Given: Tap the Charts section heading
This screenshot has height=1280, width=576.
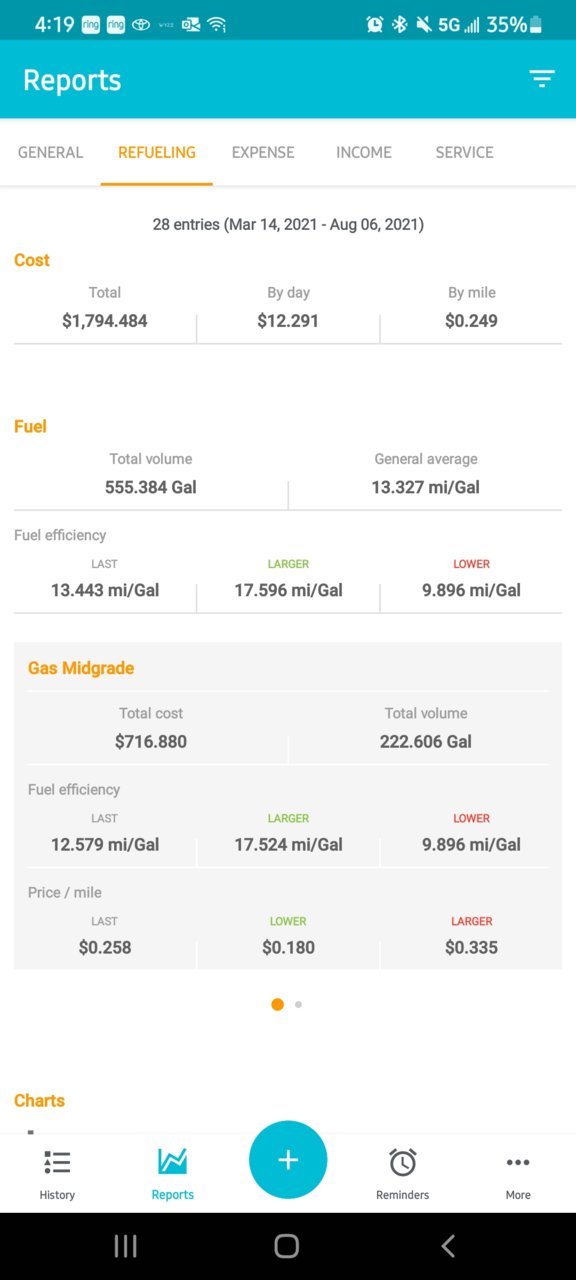Looking at the screenshot, I should tap(39, 1100).
